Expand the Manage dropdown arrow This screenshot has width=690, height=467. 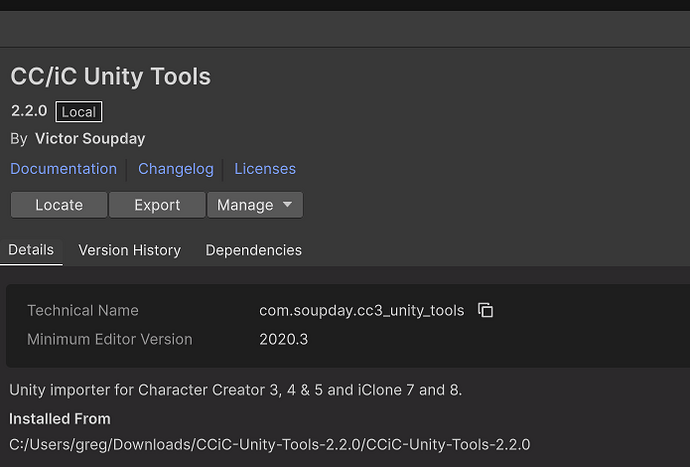[287, 204]
